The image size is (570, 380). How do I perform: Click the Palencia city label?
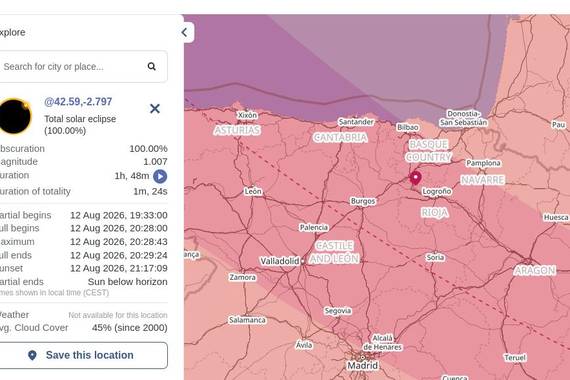click(x=314, y=227)
